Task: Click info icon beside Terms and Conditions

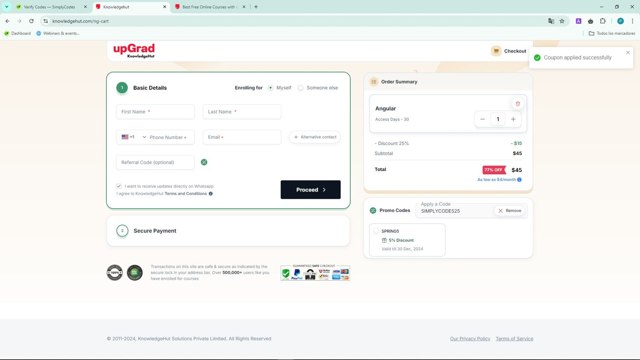Action: 211,193
